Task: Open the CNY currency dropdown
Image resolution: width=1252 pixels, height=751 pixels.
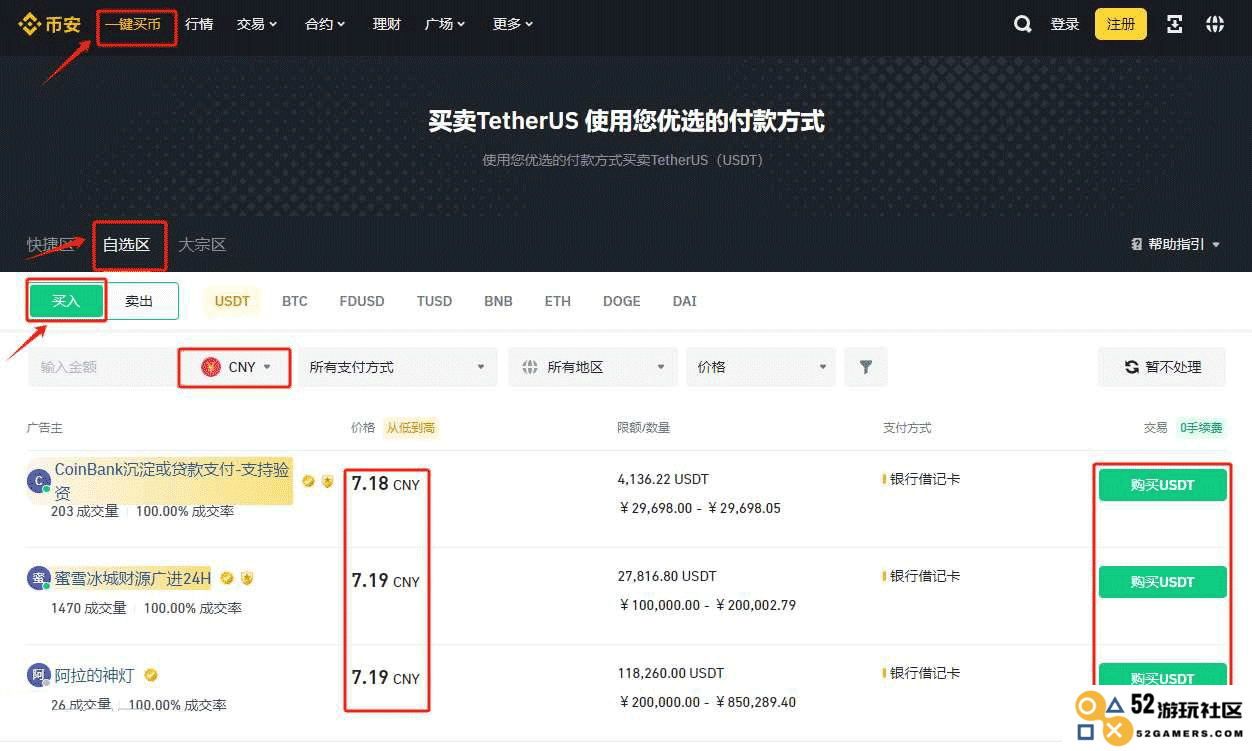Action: (x=235, y=367)
